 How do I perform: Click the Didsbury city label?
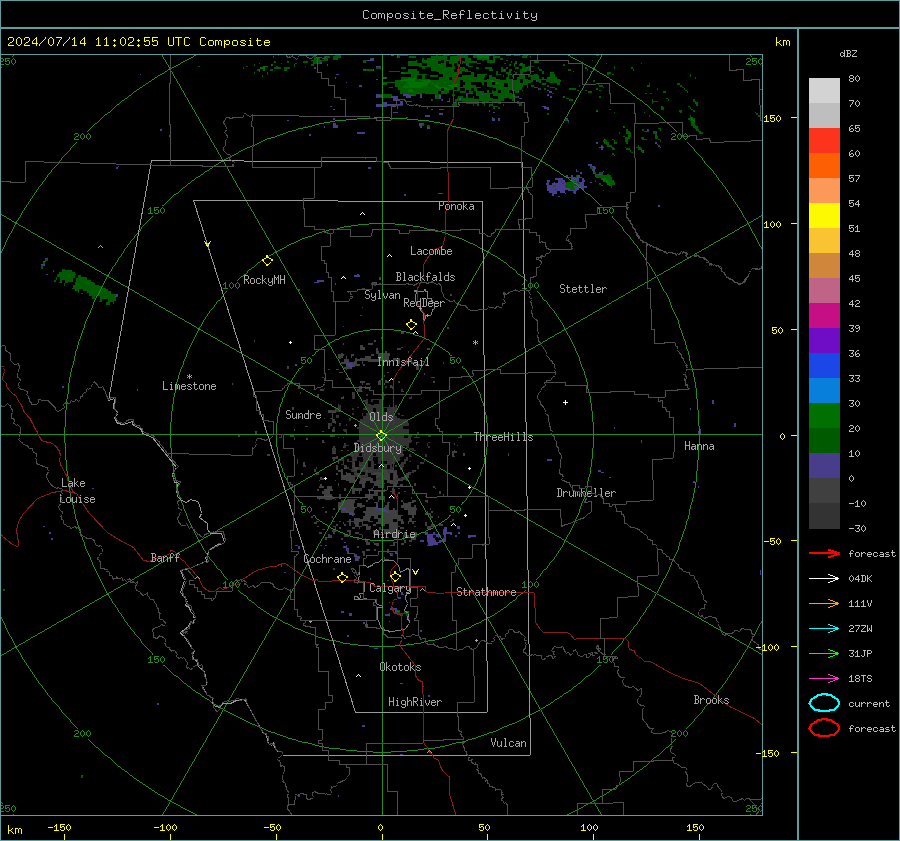tap(378, 448)
